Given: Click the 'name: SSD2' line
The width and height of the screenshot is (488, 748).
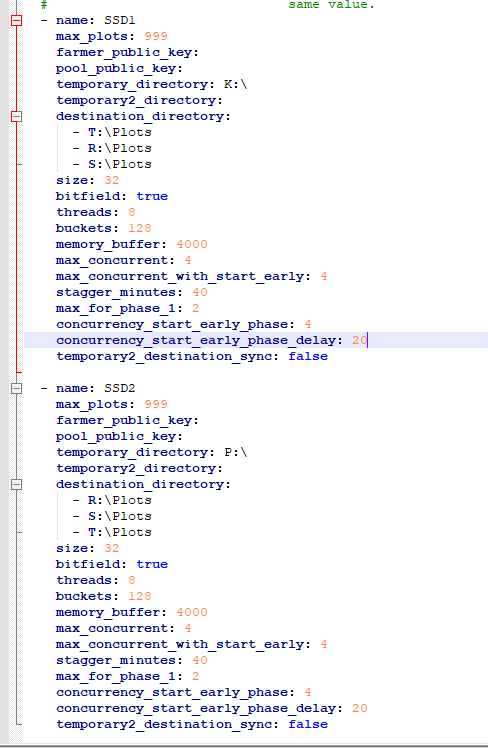Looking at the screenshot, I should pyautogui.click(x=95, y=388).
